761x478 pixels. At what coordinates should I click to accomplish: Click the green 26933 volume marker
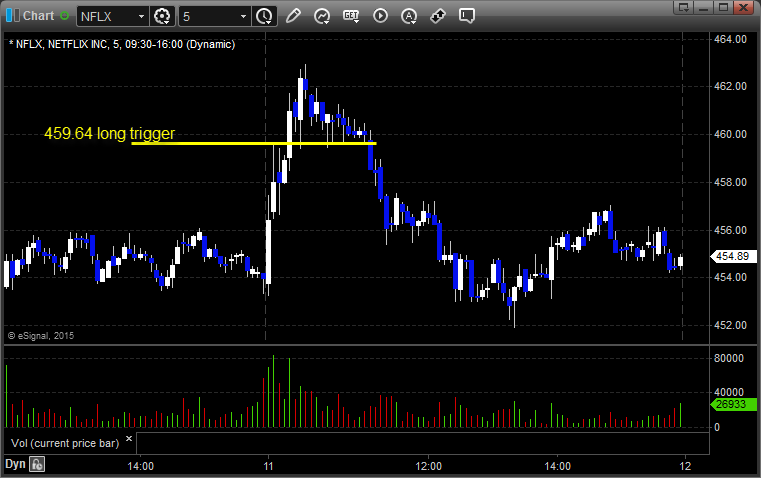733,404
